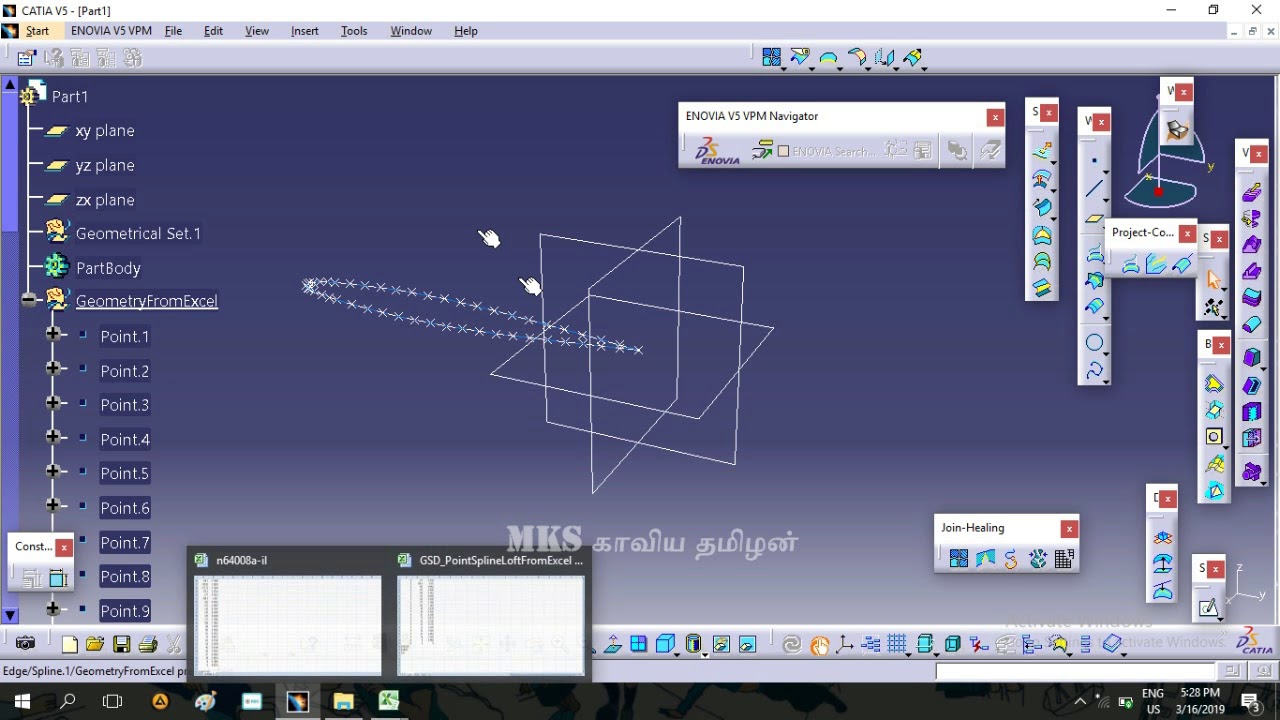
Task: Select the Fill surface tool
Action: click(1042, 236)
